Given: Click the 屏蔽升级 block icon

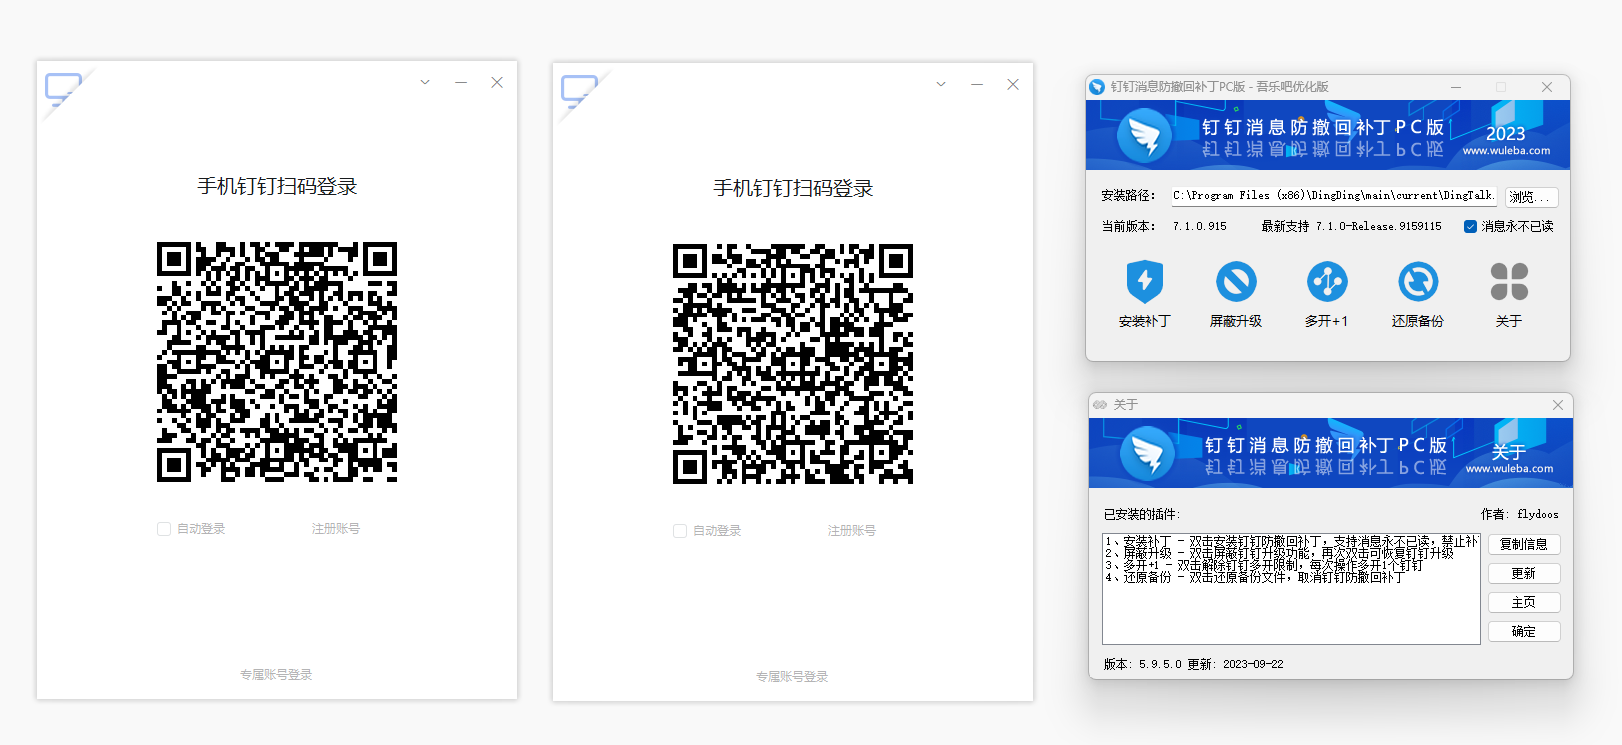Looking at the screenshot, I should tap(1236, 281).
